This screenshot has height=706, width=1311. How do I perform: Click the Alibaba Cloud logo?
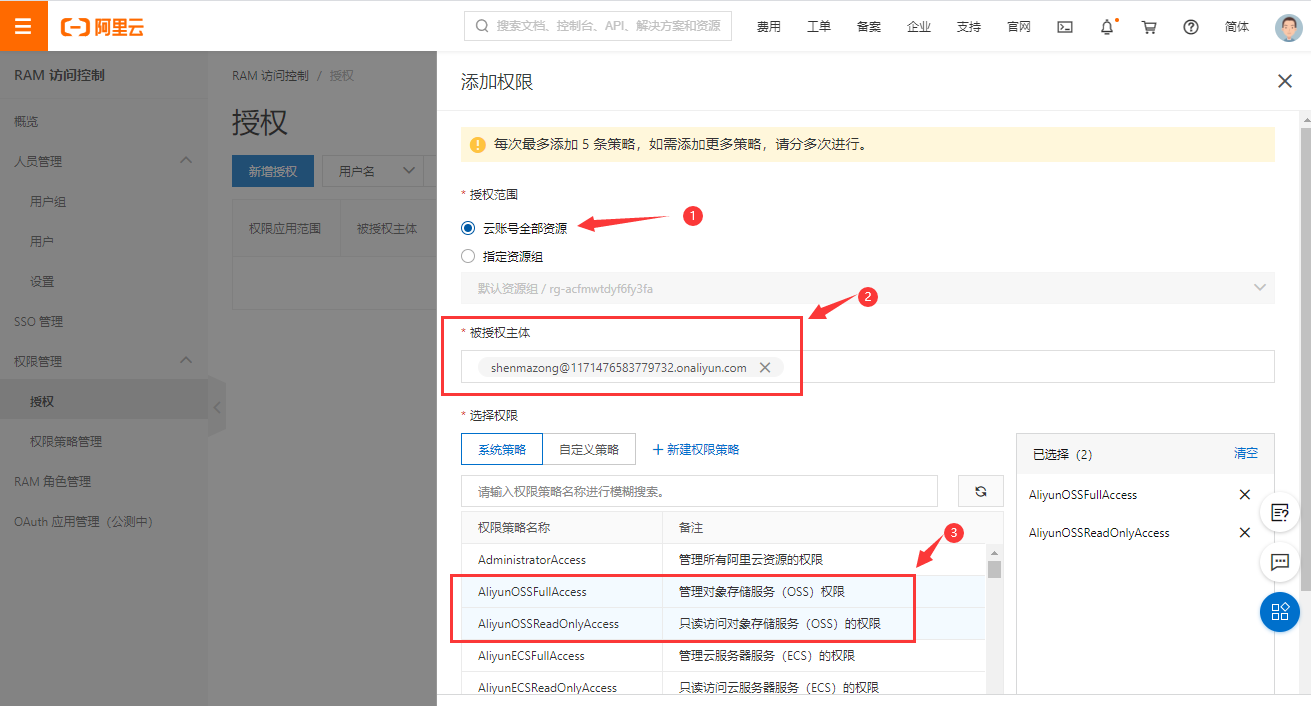tap(103, 27)
